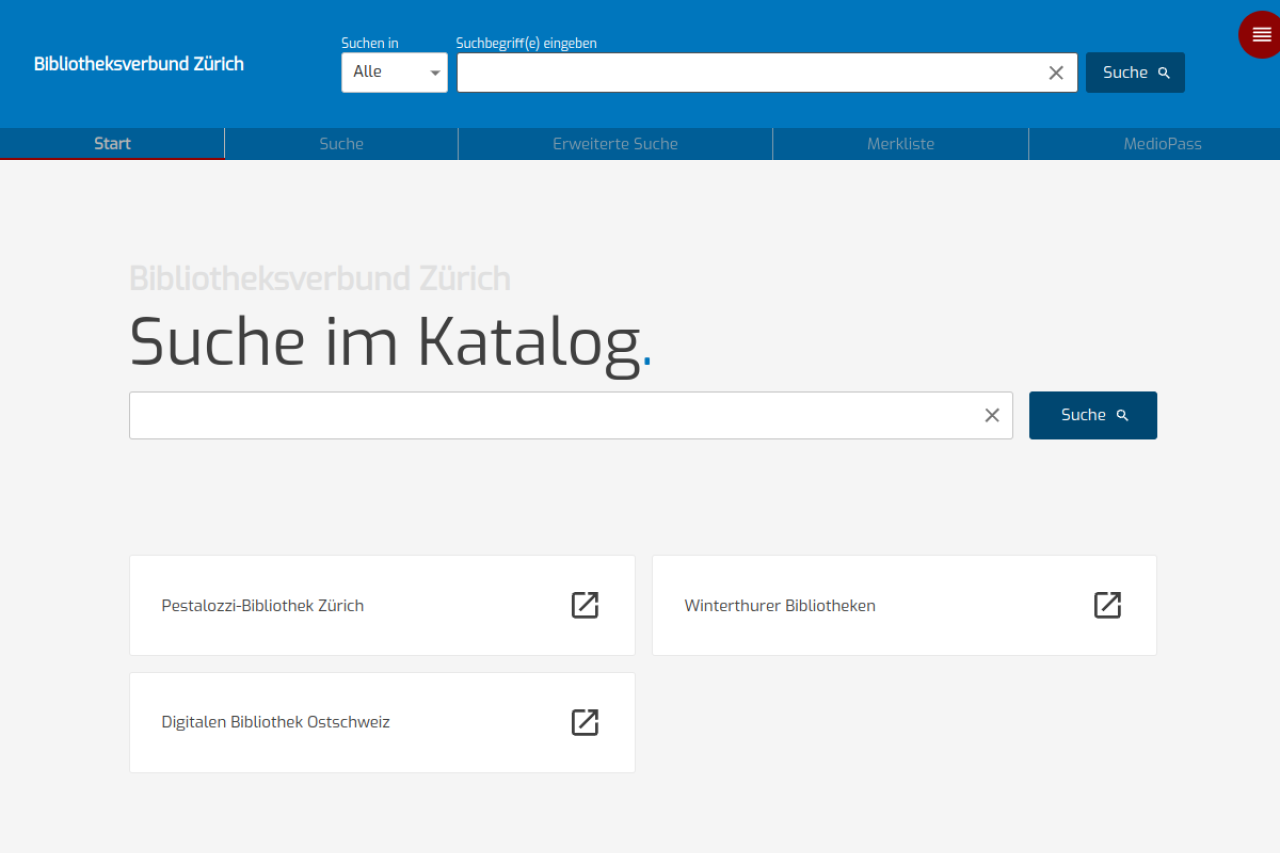Screen dimensions: 1280x853
Task: Click magnifier icon in main Suche button
Action: (1122, 415)
